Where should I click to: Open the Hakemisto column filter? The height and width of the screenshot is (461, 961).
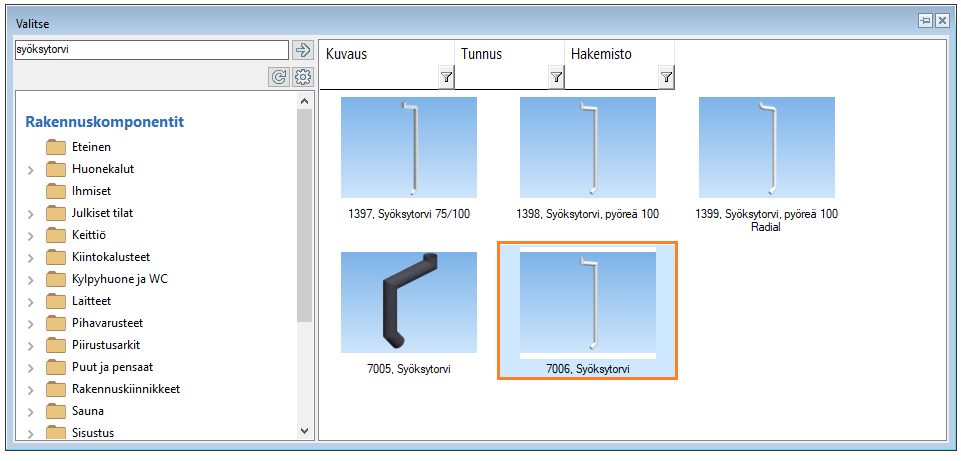pos(666,77)
